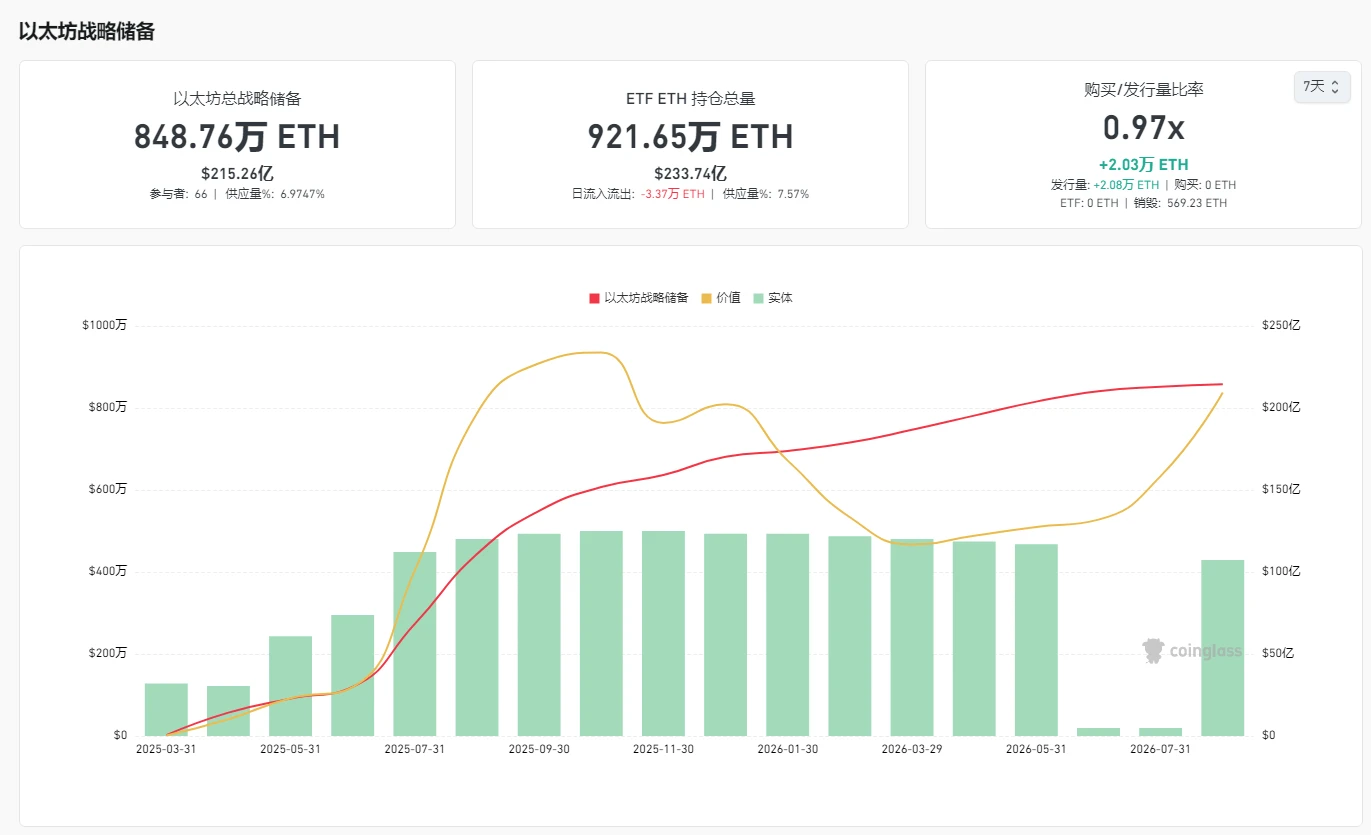The width and height of the screenshot is (1371, 835).
Task: Click the -3.37万 ETH daily flow value
Action: click(672, 194)
